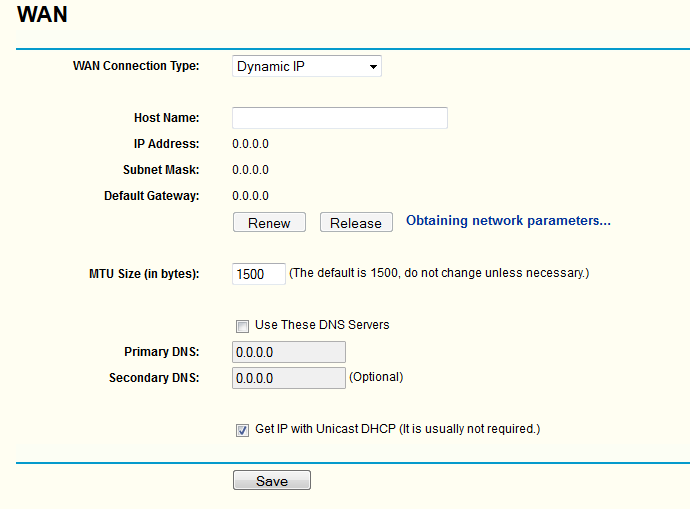
Task: Select the Primary DNS input box
Action: pyautogui.click(x=288, y=352)
